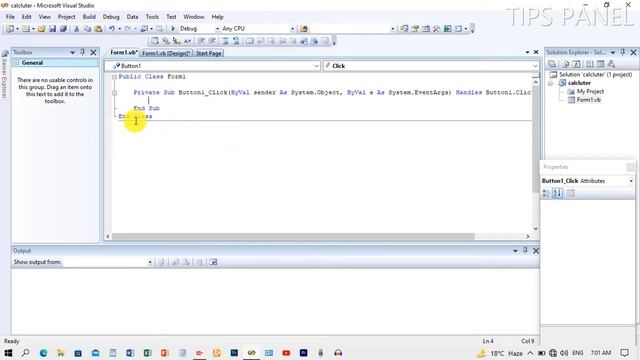Open the Build menu

89,17
